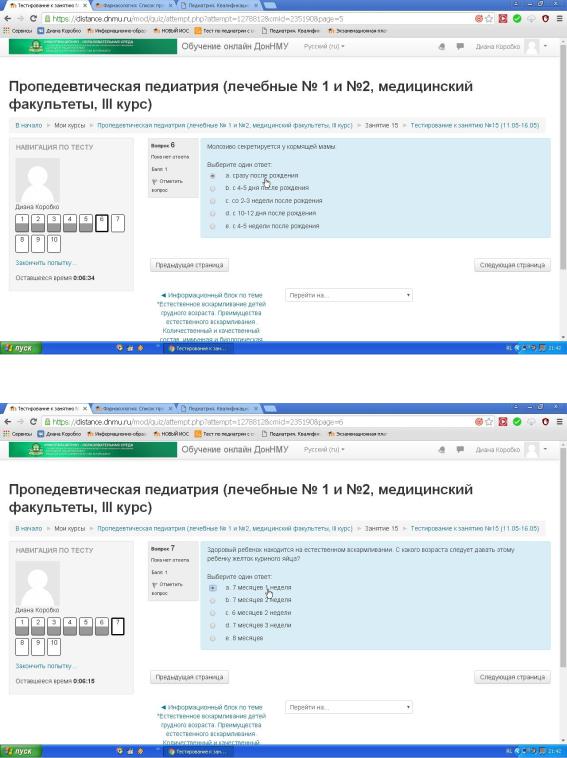Viewport: 567px width, 758px height.
Task: Pick answer 'e. 8 месяцев' in question 7
Action: (x=212, y=639)
